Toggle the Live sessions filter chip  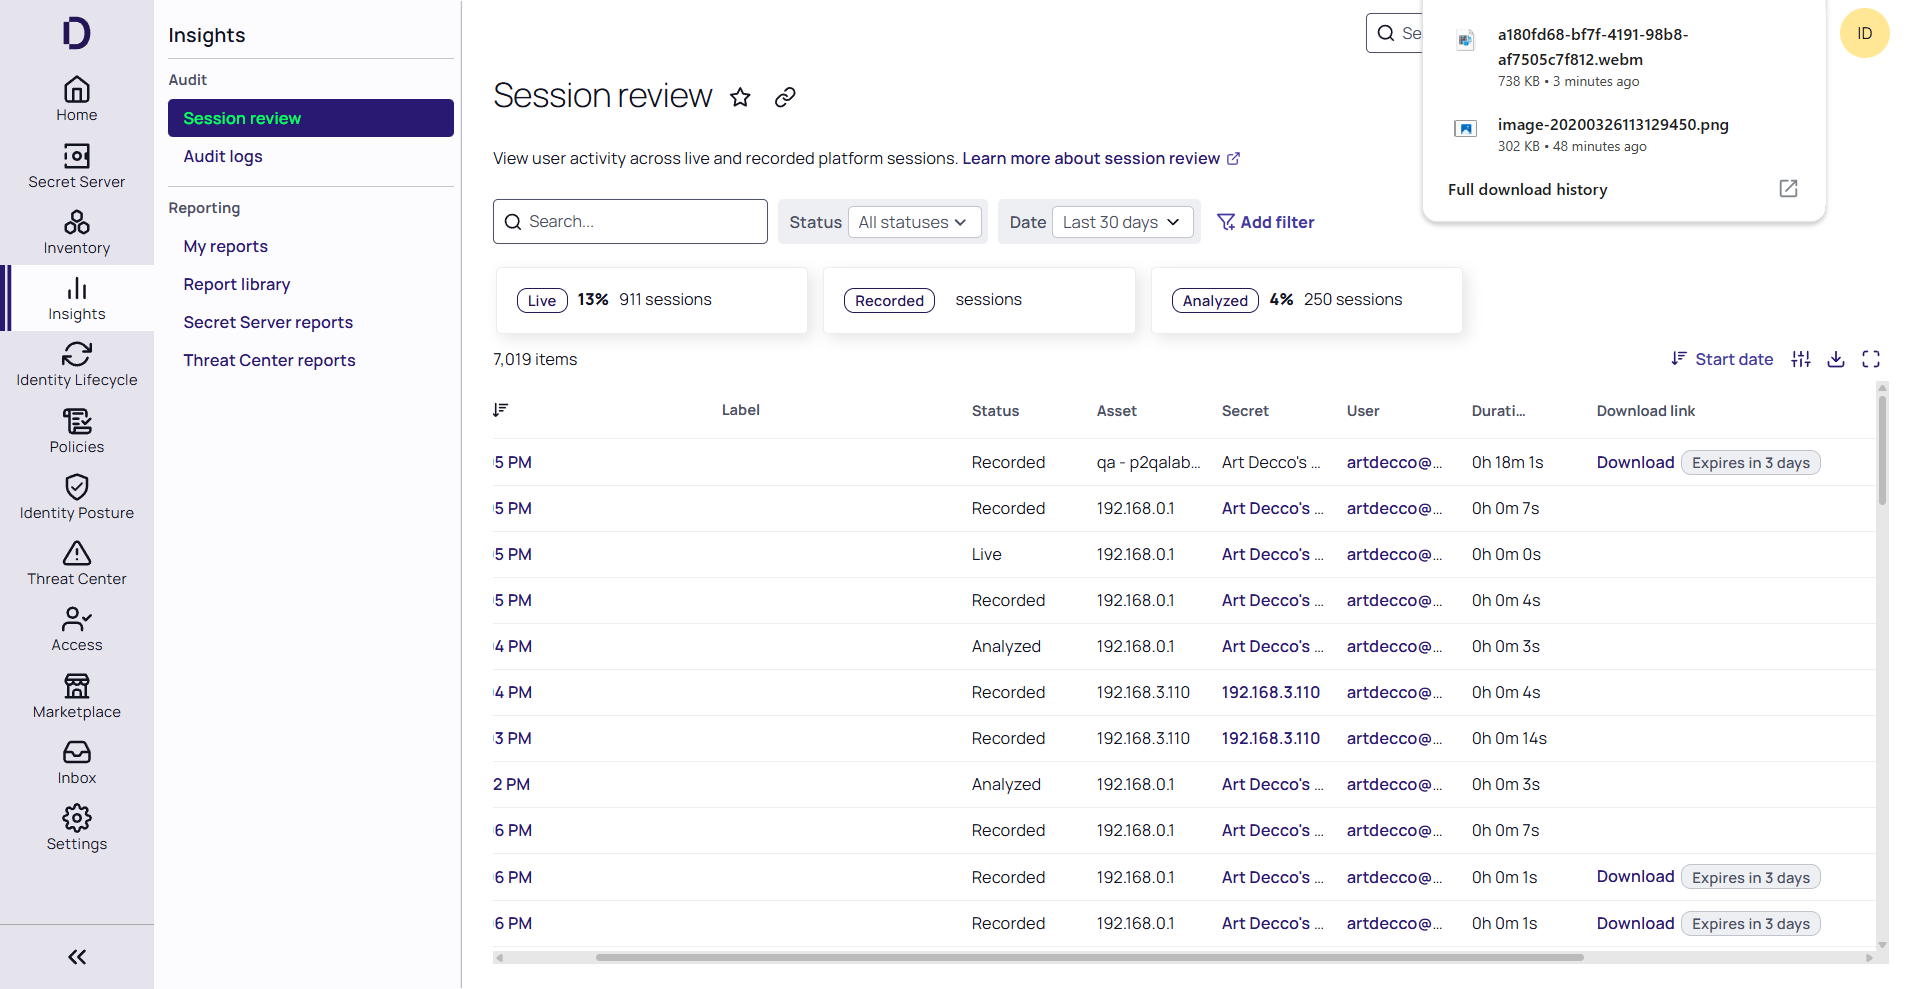click(x=542, y=300)
